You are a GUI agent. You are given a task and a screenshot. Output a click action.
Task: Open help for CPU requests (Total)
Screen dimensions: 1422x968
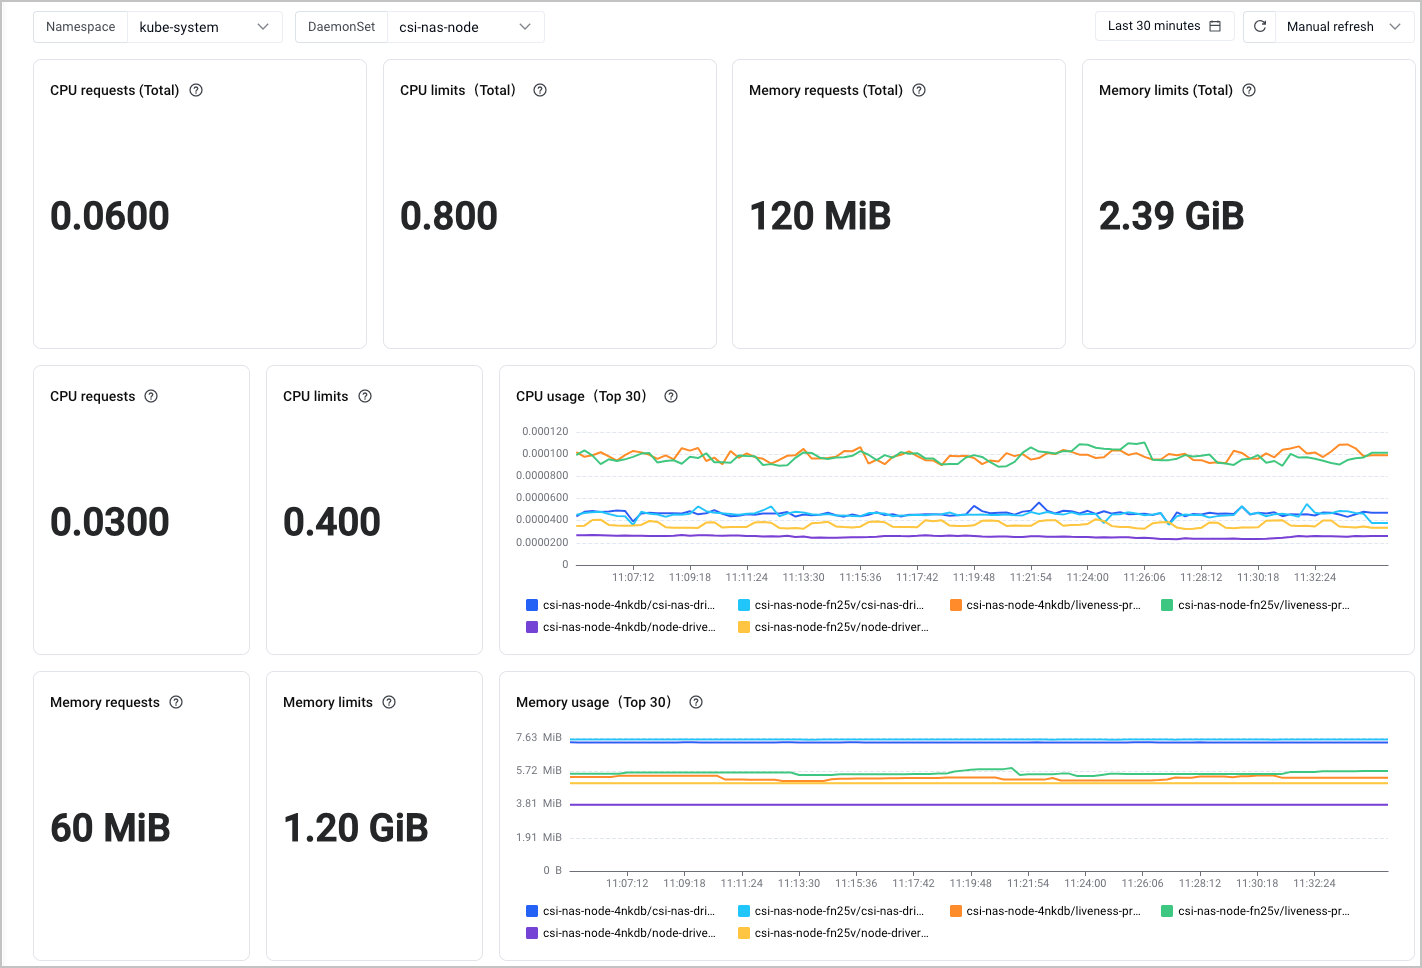pyautogui.click(x=196, y=90)
